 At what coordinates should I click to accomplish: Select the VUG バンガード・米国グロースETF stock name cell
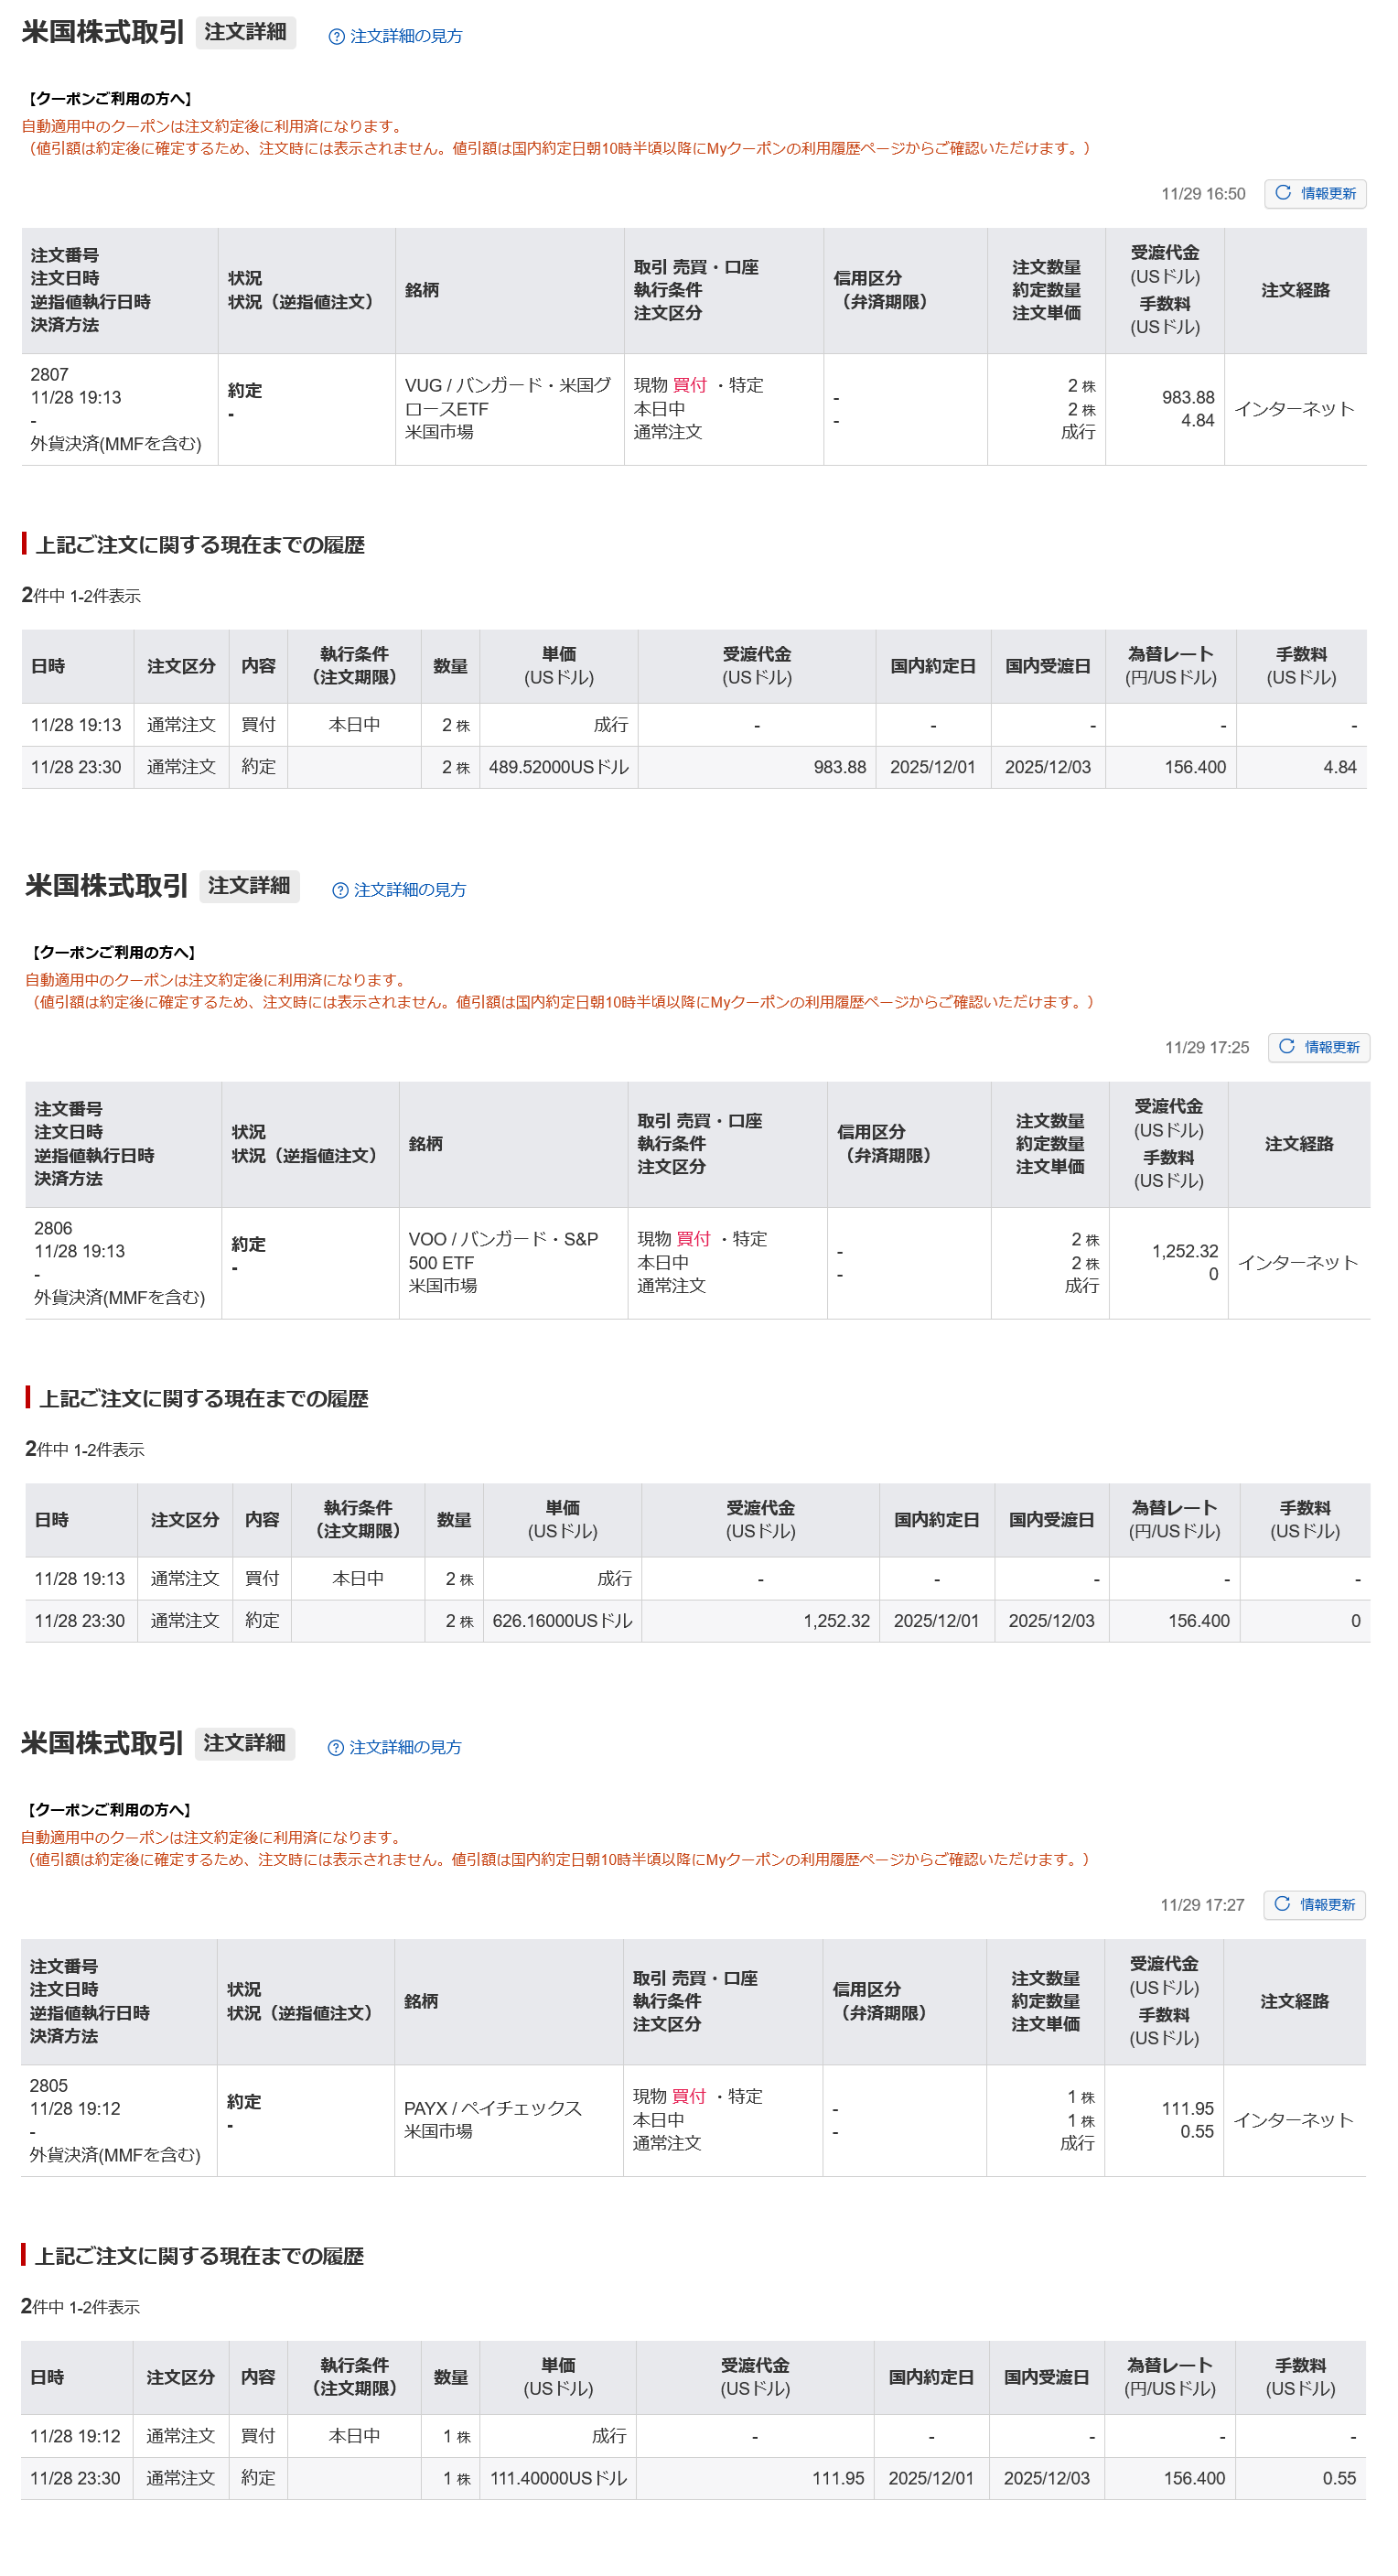tap(508, 409)
